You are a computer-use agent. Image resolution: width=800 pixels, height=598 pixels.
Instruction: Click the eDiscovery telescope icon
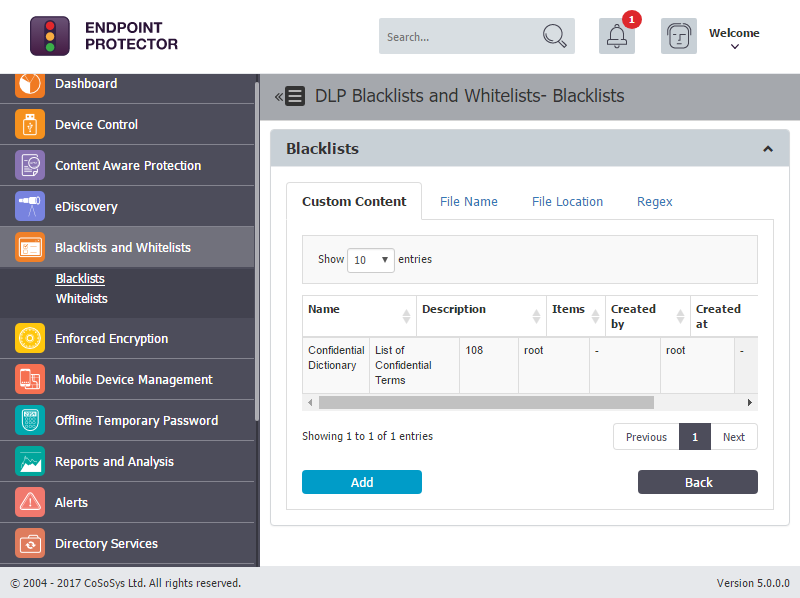[30, 206]
